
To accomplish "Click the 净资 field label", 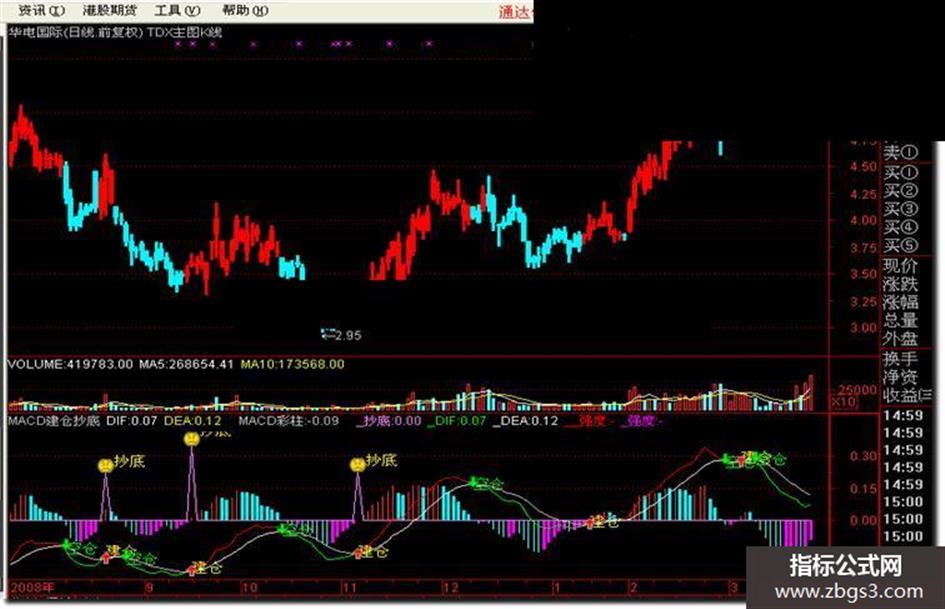I will pos(900,377).
